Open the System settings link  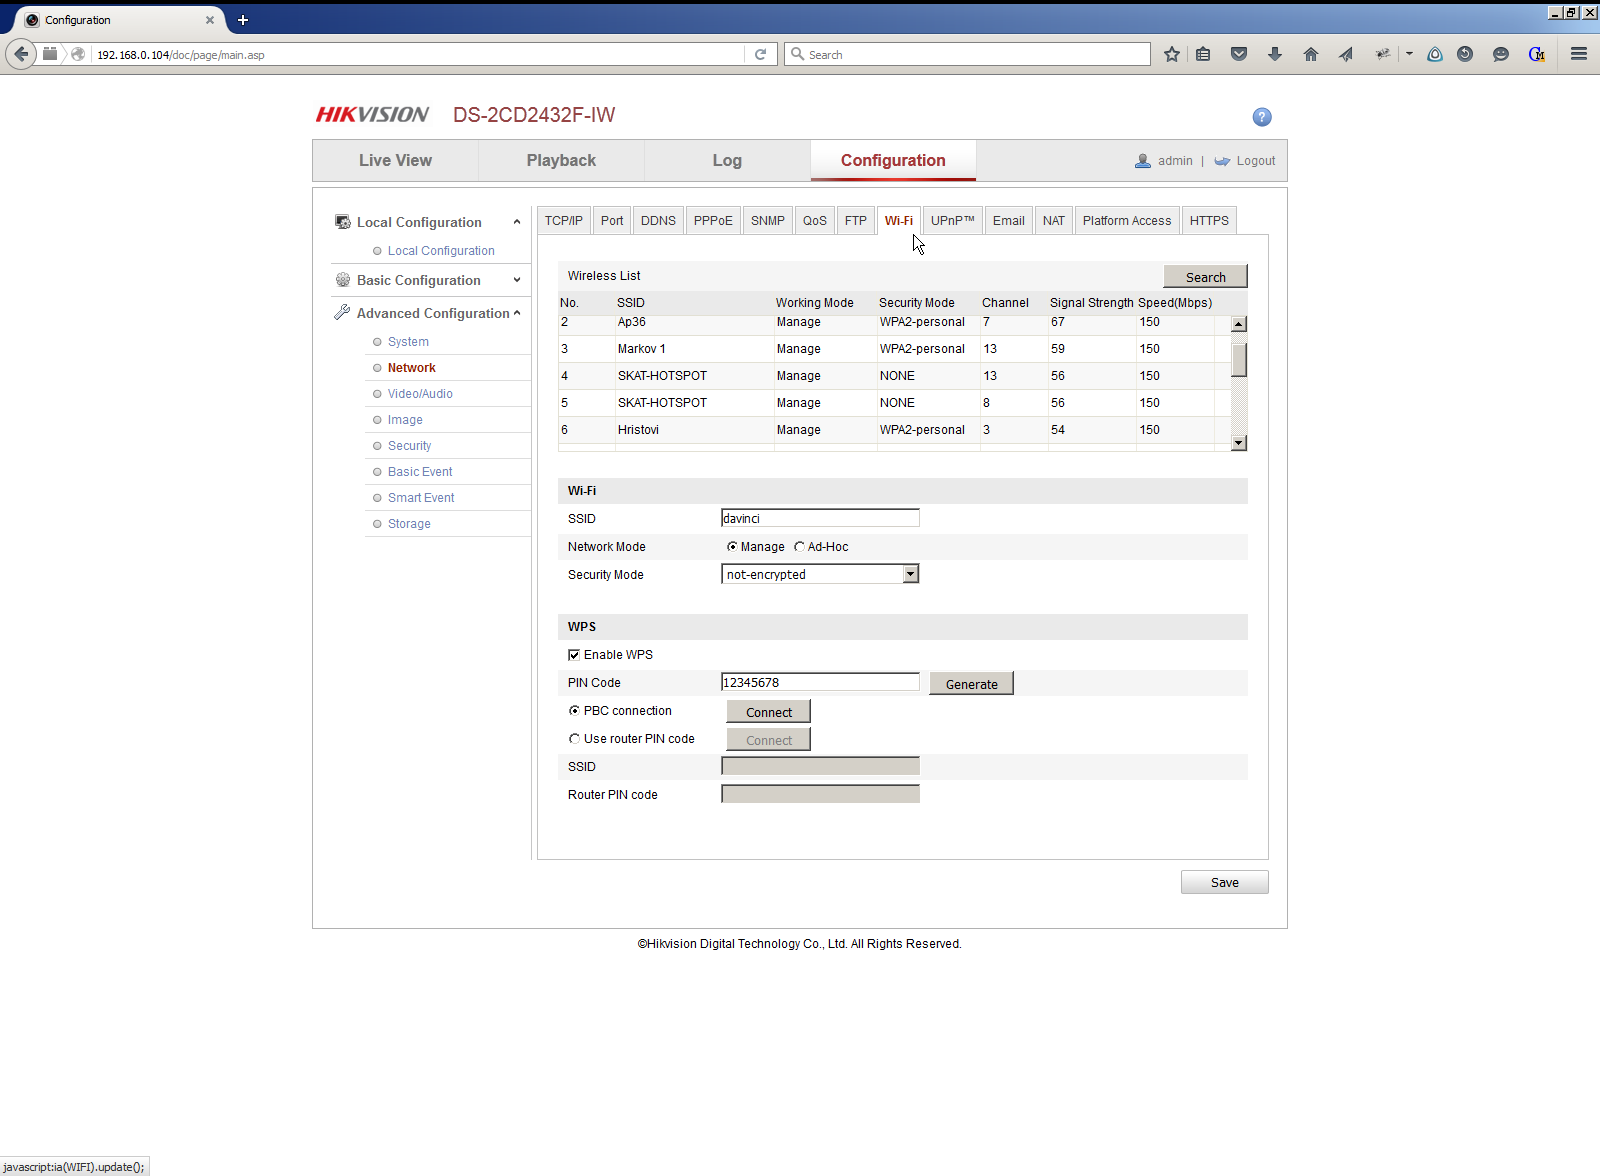point(408,342)
